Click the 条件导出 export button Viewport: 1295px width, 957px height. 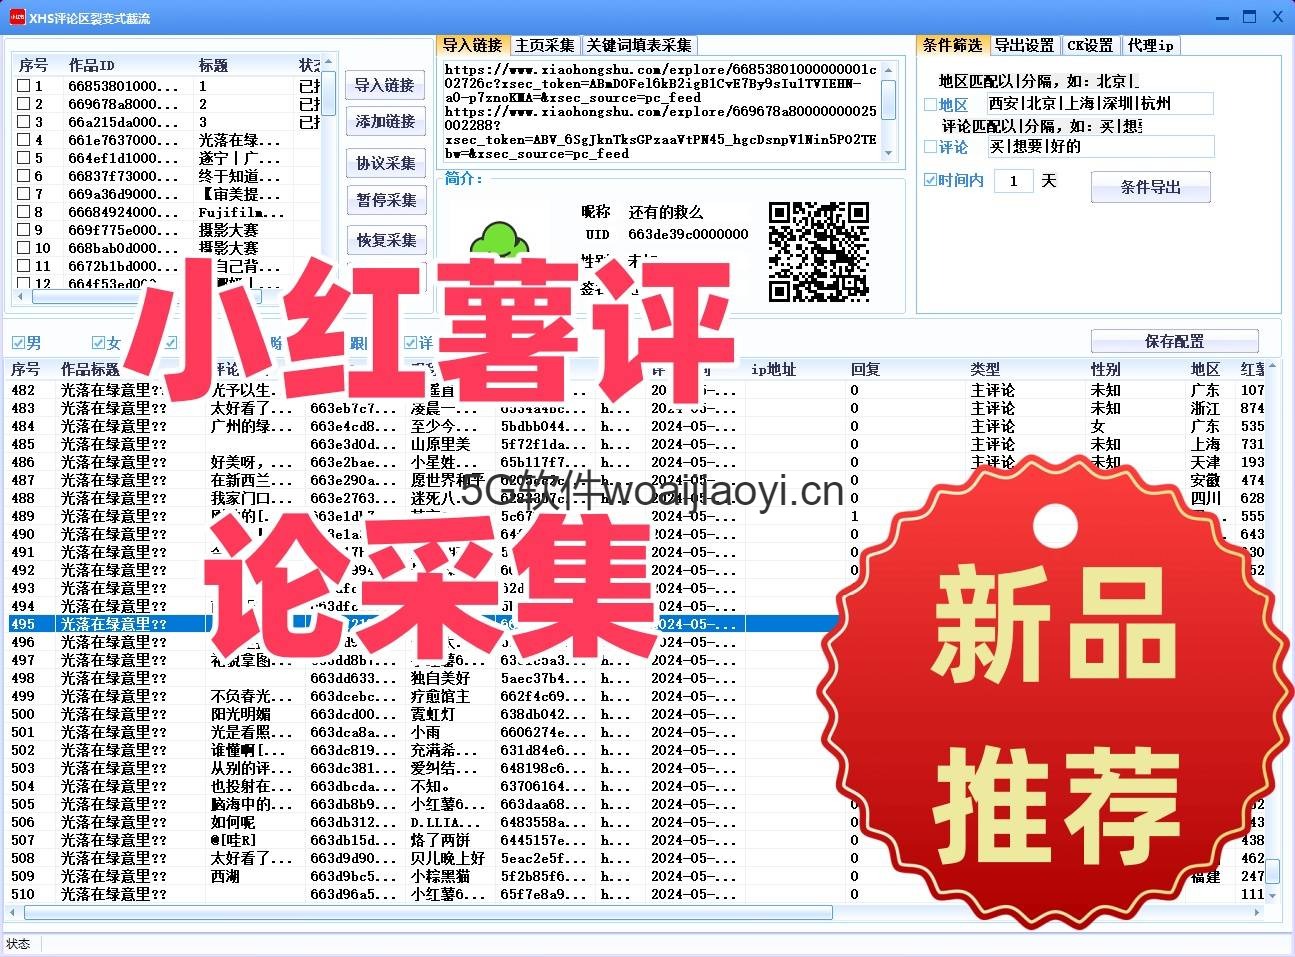point(1150,187)
